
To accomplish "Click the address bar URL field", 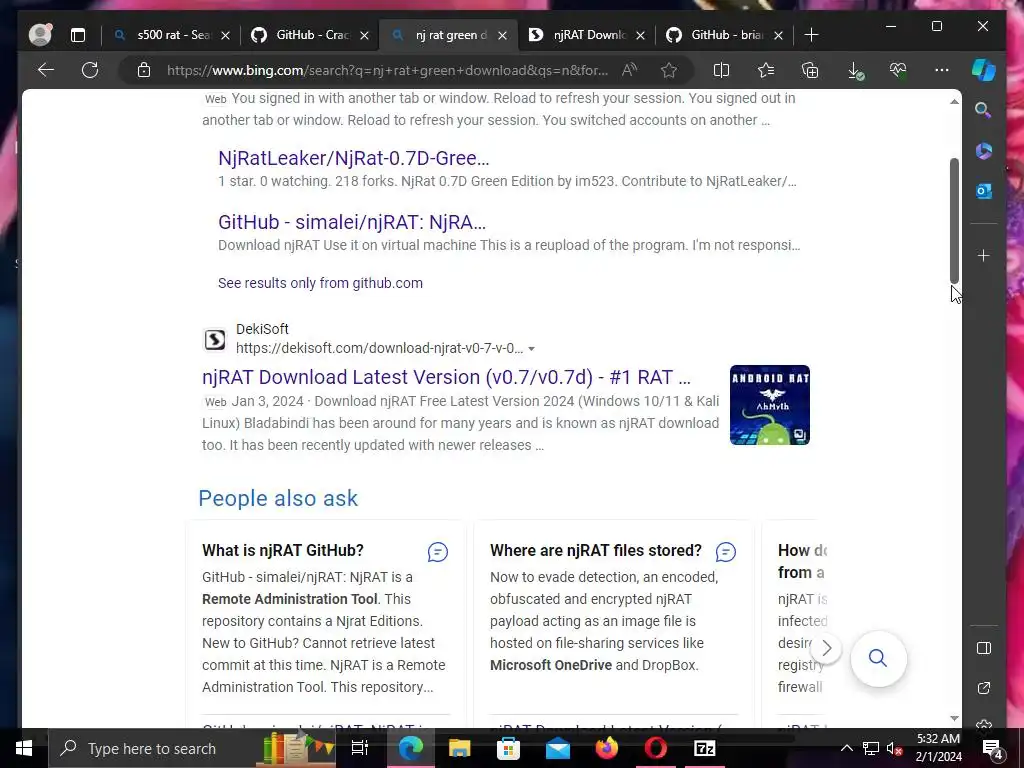I will pos(387,70).
